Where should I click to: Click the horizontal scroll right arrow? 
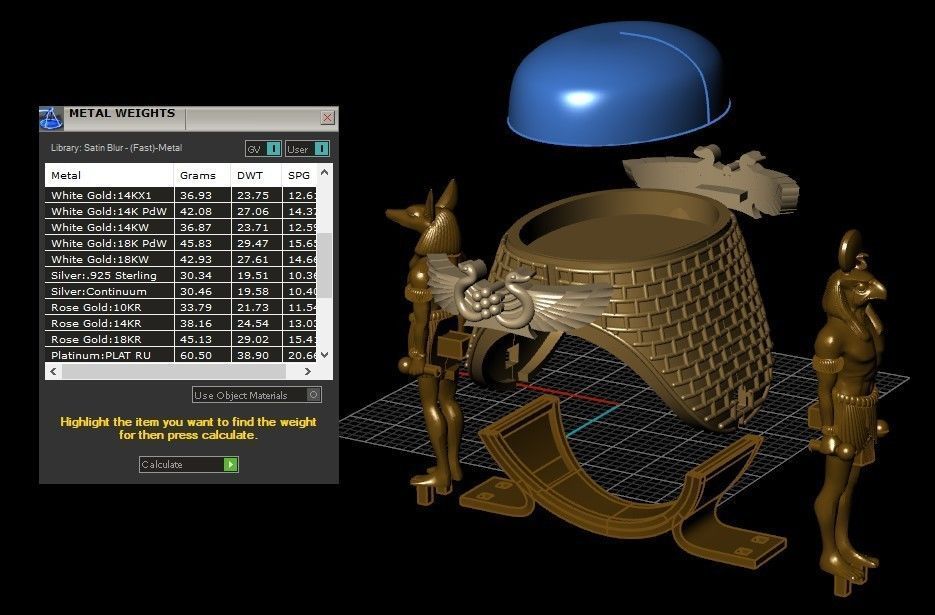click(x=308, y=371)
